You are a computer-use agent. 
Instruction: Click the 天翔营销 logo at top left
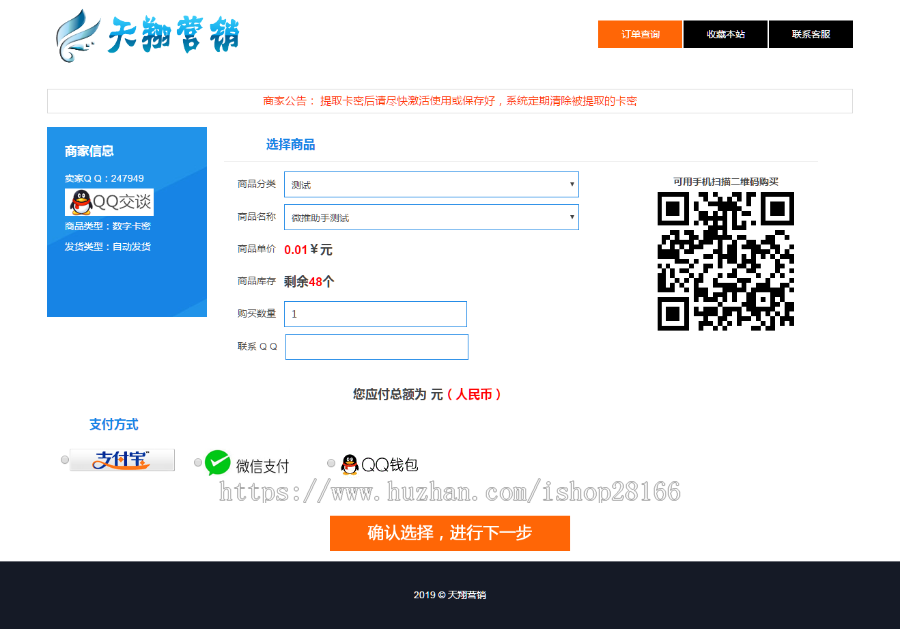click(x=150, y=37)
